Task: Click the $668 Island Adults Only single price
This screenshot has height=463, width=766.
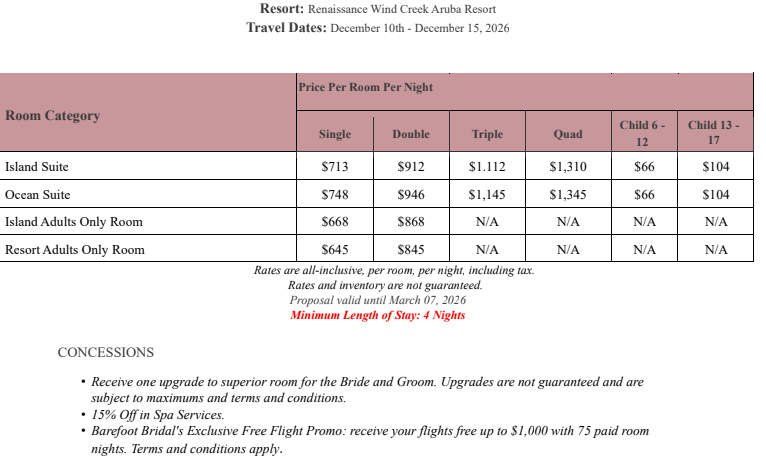Action: click(334, 221)
